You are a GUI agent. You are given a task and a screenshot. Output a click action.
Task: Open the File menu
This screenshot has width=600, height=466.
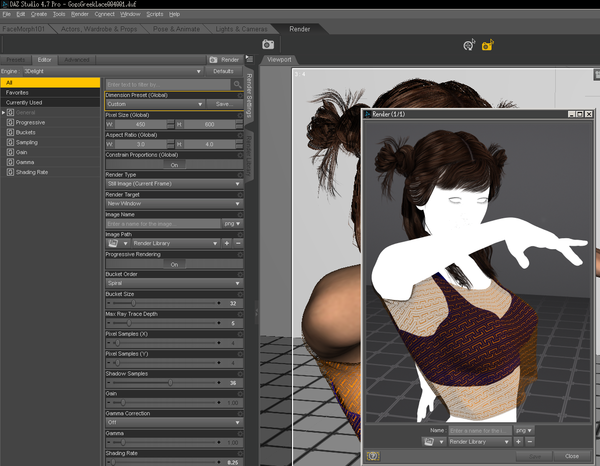coord(7,14)
